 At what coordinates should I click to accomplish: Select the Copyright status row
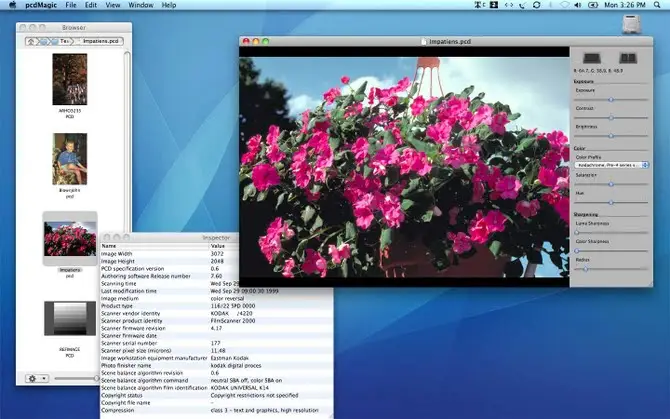coord(216,395)
